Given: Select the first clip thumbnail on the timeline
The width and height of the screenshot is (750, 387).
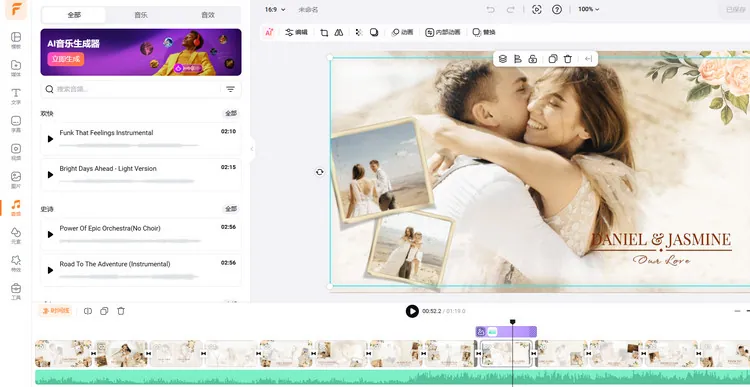Looking at the screenshot, I should tap(63, 354).
